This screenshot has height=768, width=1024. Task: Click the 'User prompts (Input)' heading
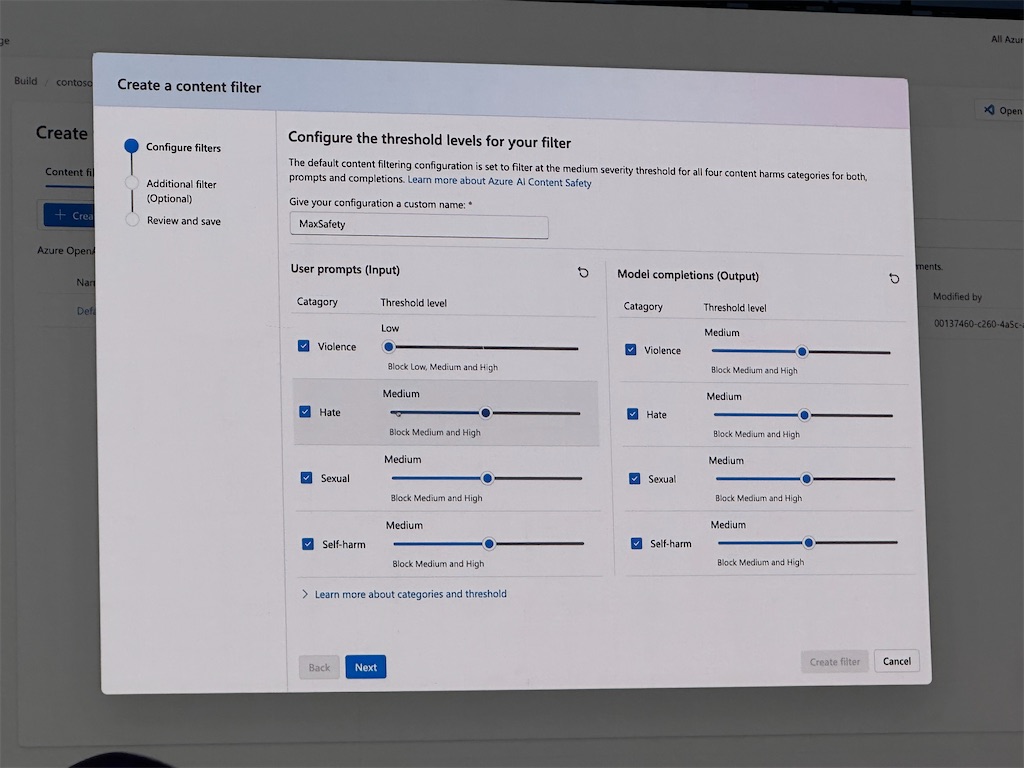(345, 269)
